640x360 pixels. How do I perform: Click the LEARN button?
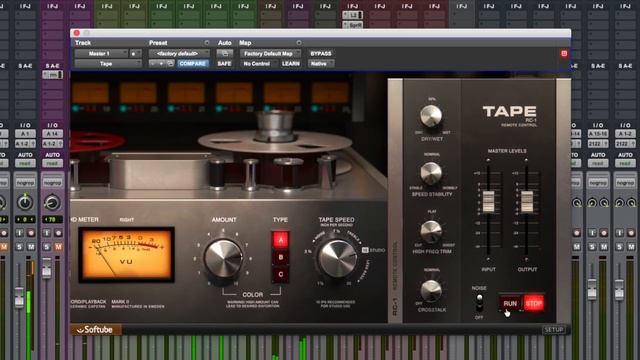coord(291,64)
